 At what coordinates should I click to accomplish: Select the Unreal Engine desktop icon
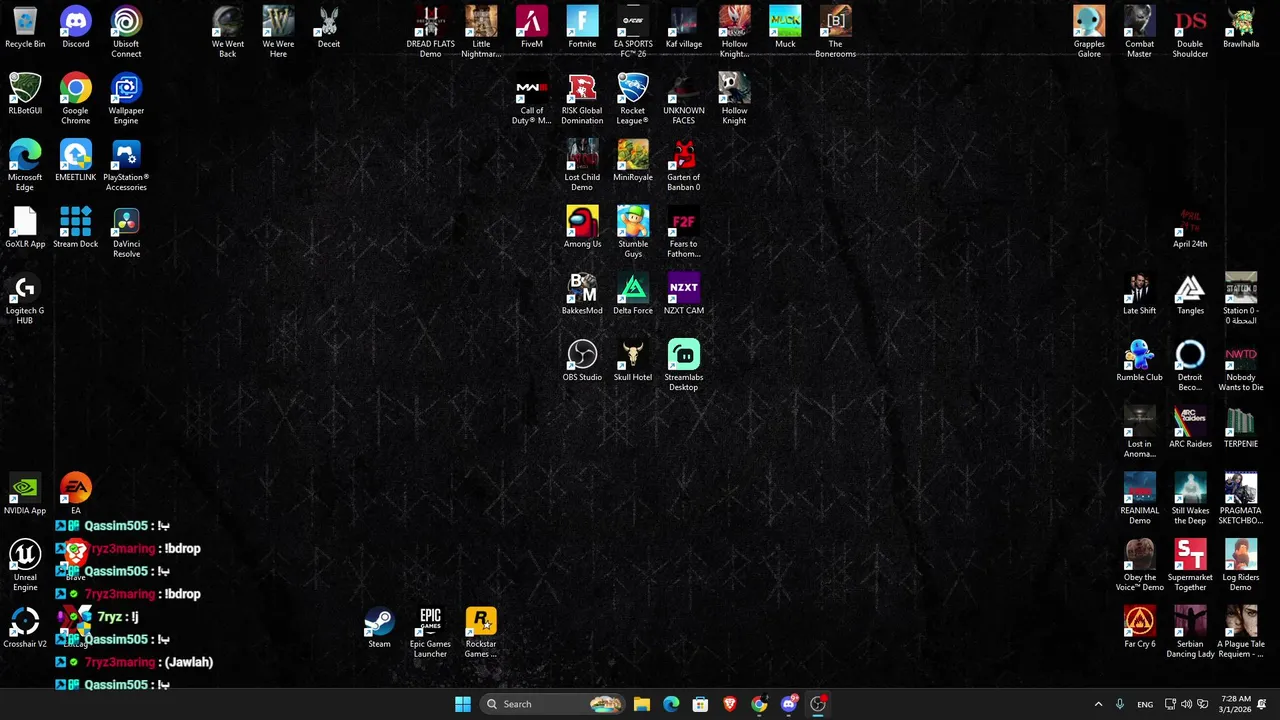(x=25, y=566)
